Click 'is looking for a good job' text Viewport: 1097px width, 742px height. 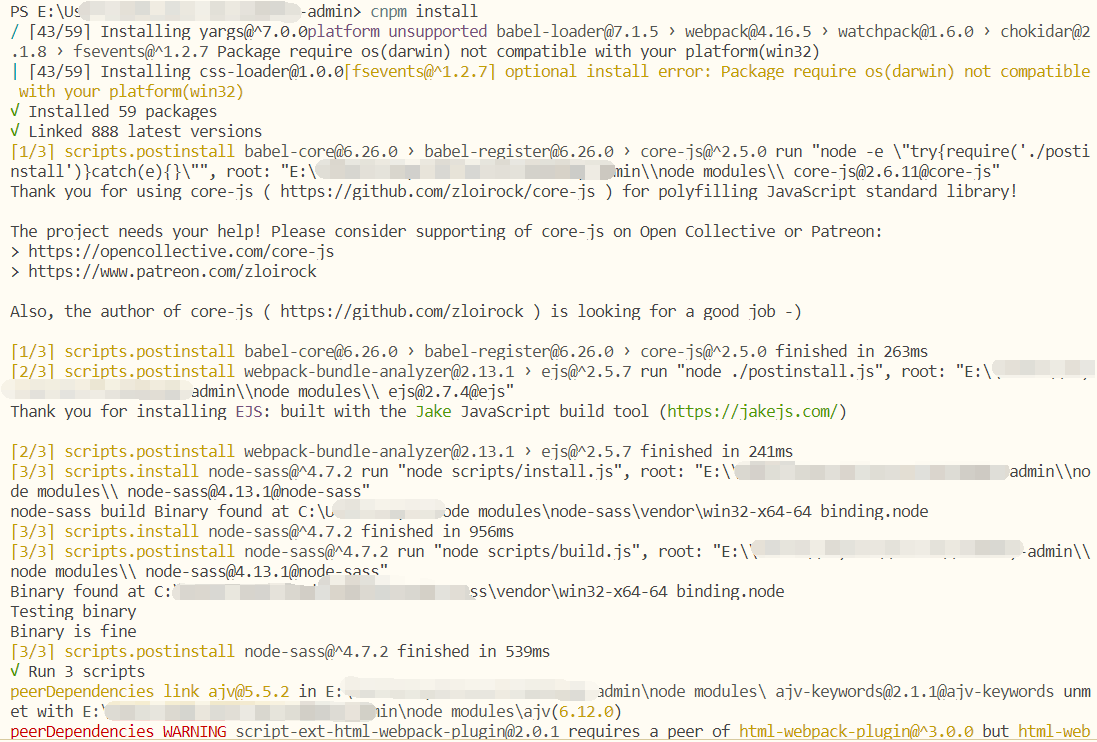663,311
